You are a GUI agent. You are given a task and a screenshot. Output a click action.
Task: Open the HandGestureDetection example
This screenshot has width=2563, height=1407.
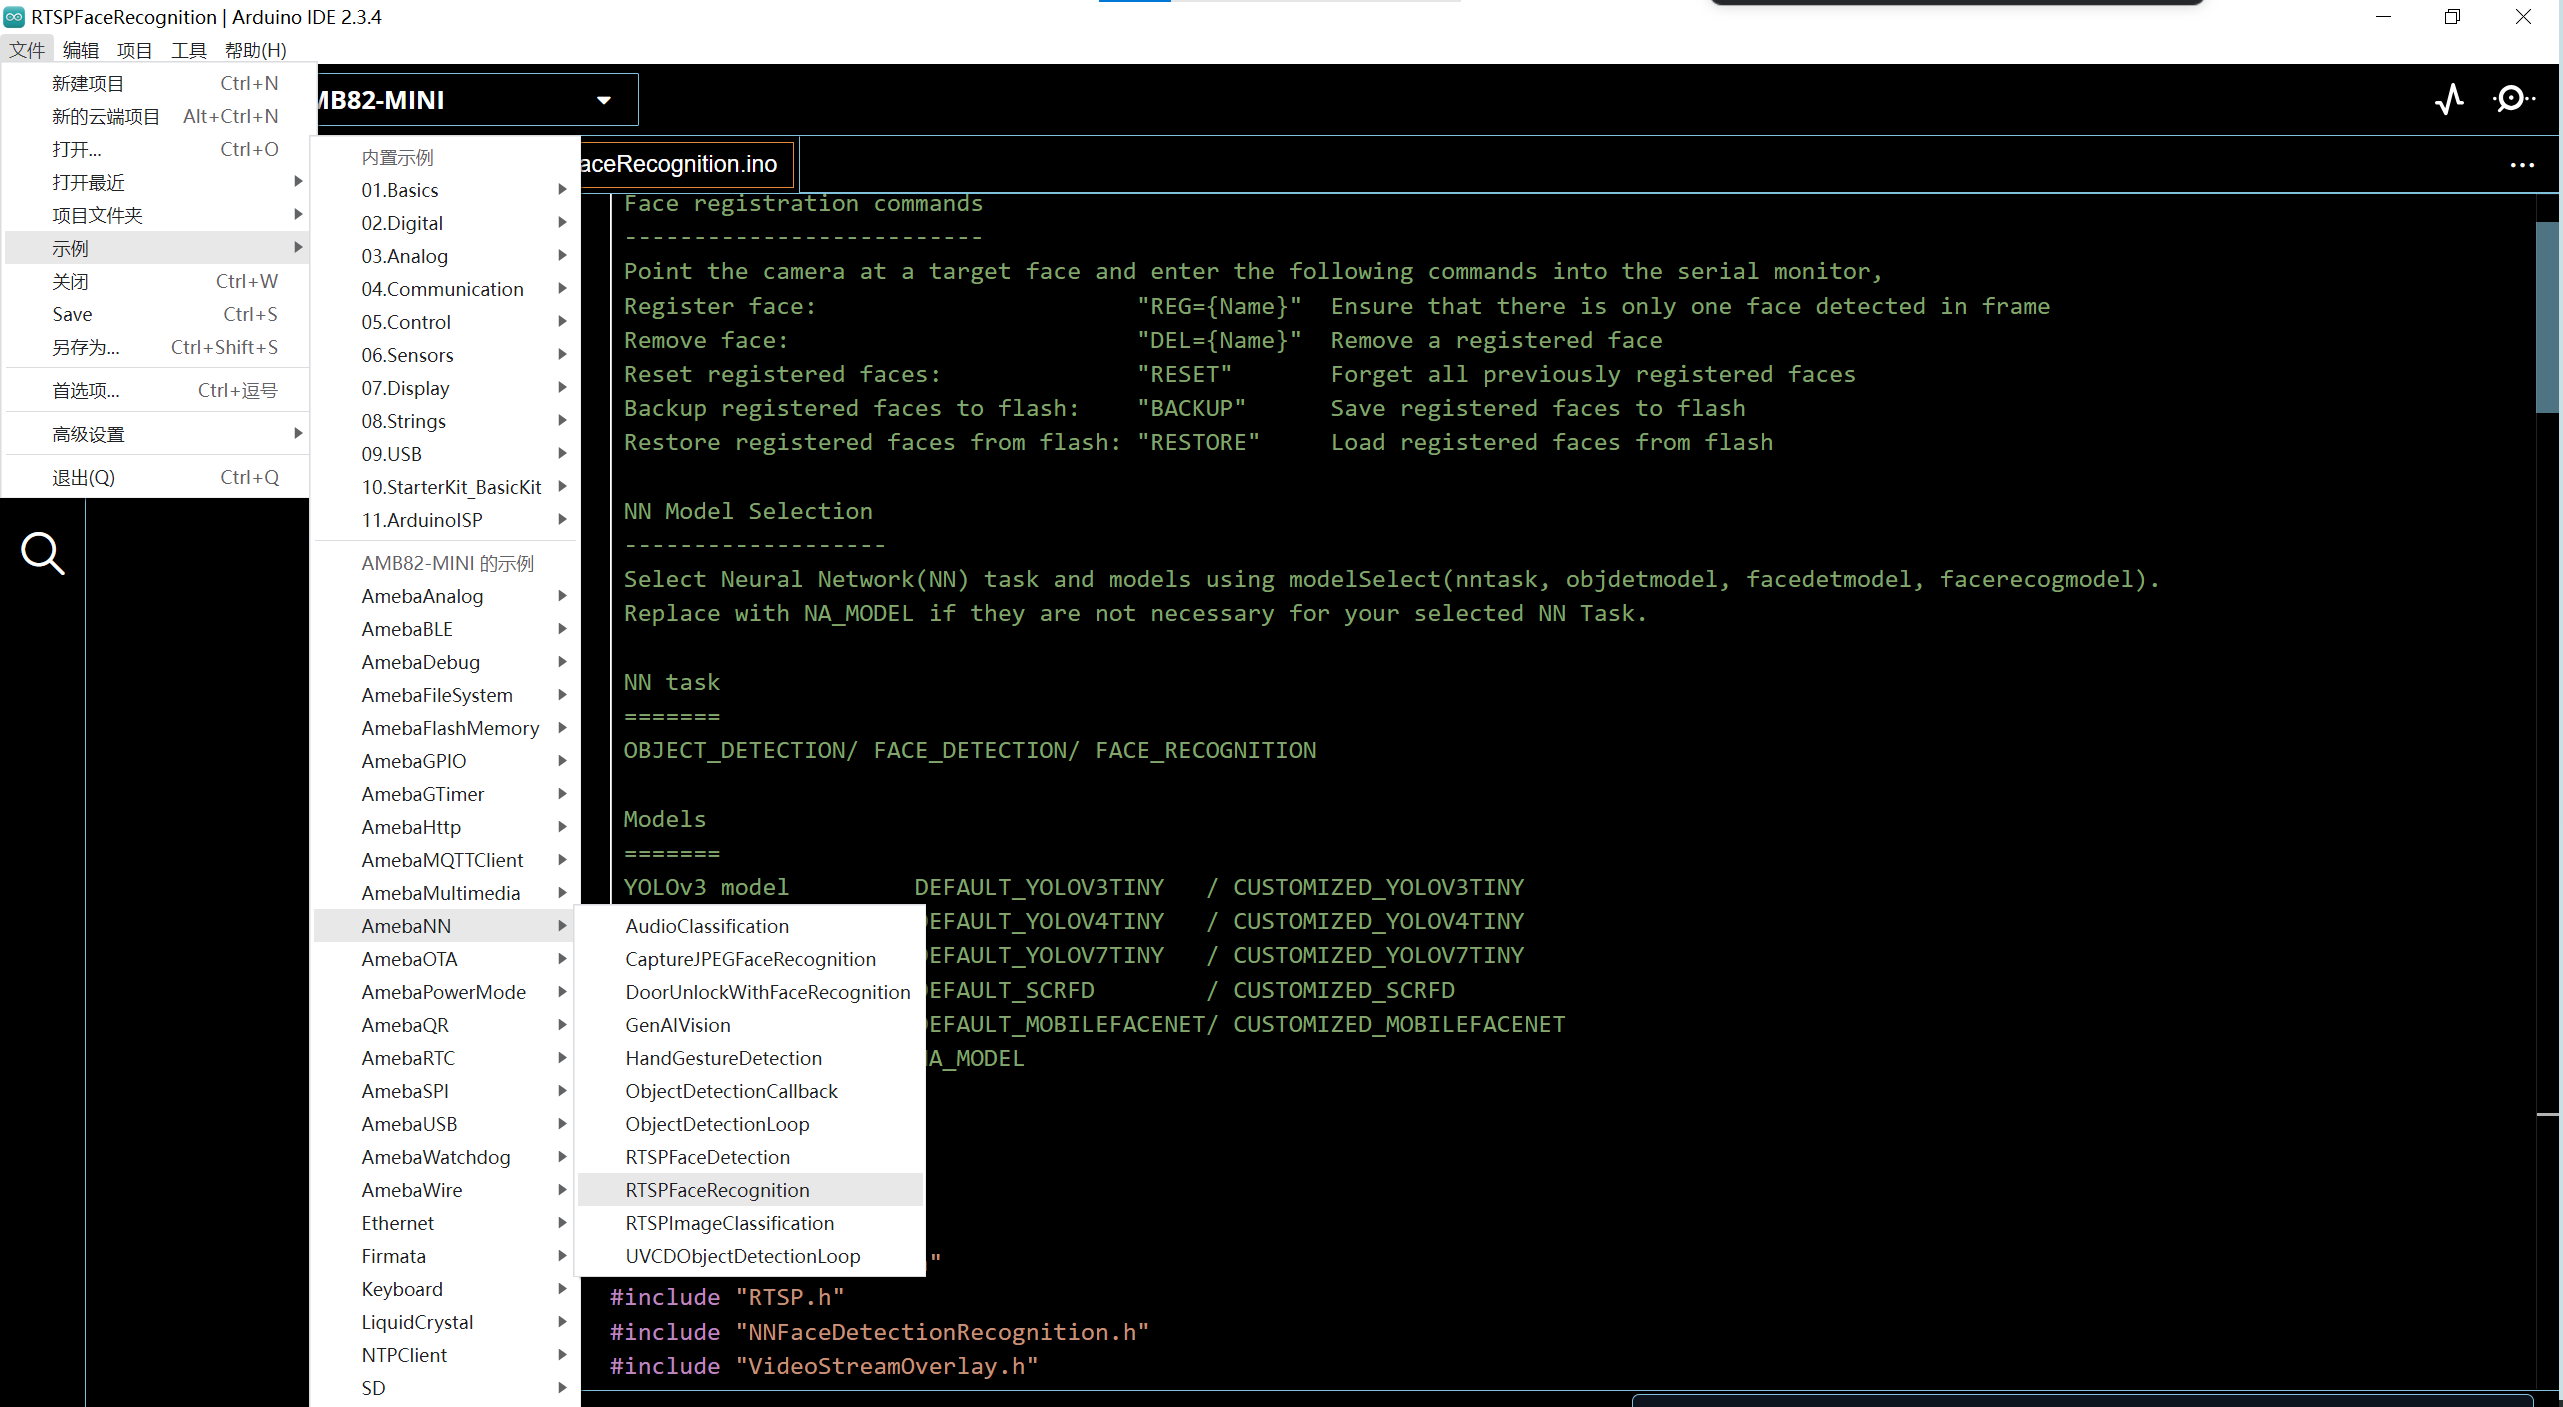pos(751,1058)
